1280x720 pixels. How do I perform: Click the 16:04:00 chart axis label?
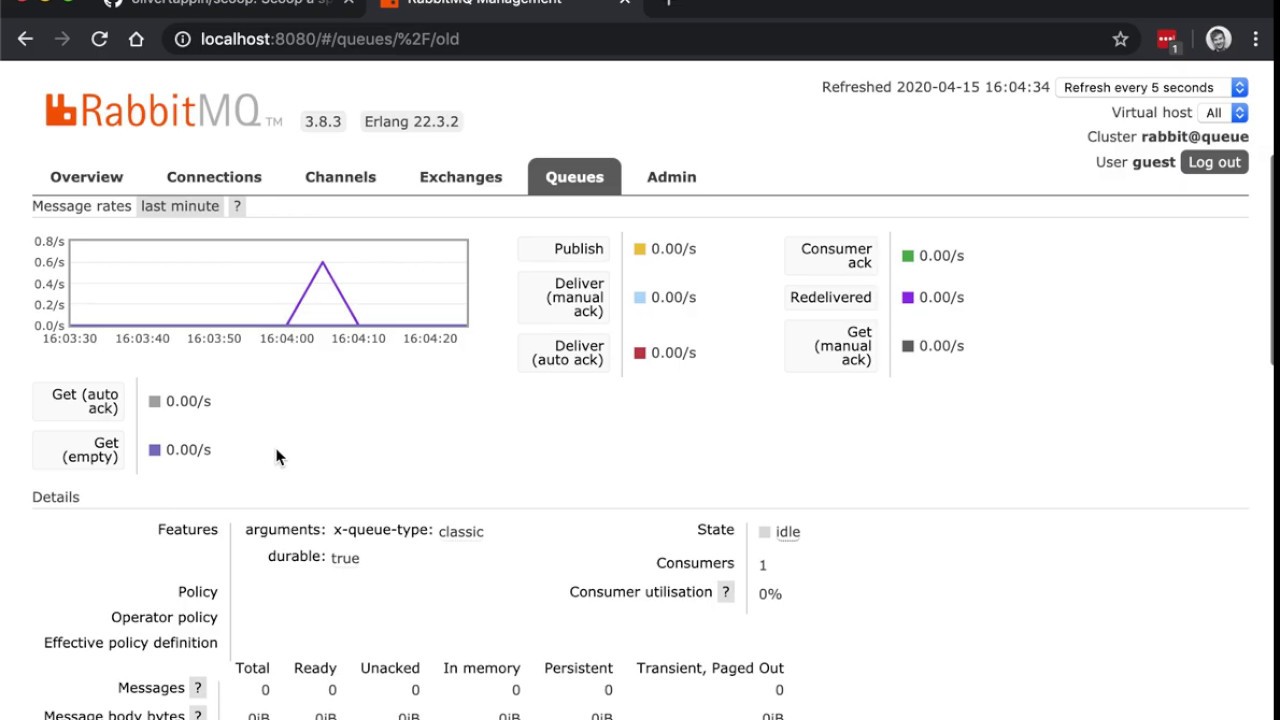(287, 339)
